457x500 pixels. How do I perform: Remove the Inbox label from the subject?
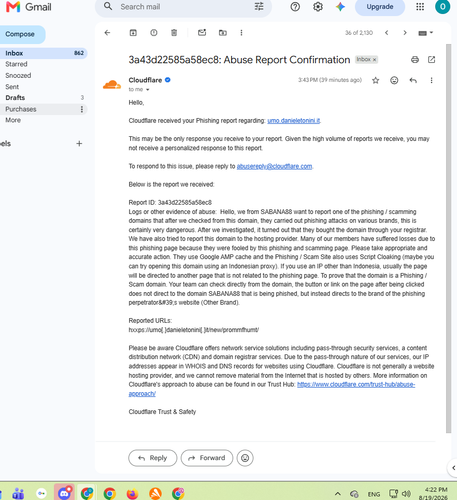point(374,60)
